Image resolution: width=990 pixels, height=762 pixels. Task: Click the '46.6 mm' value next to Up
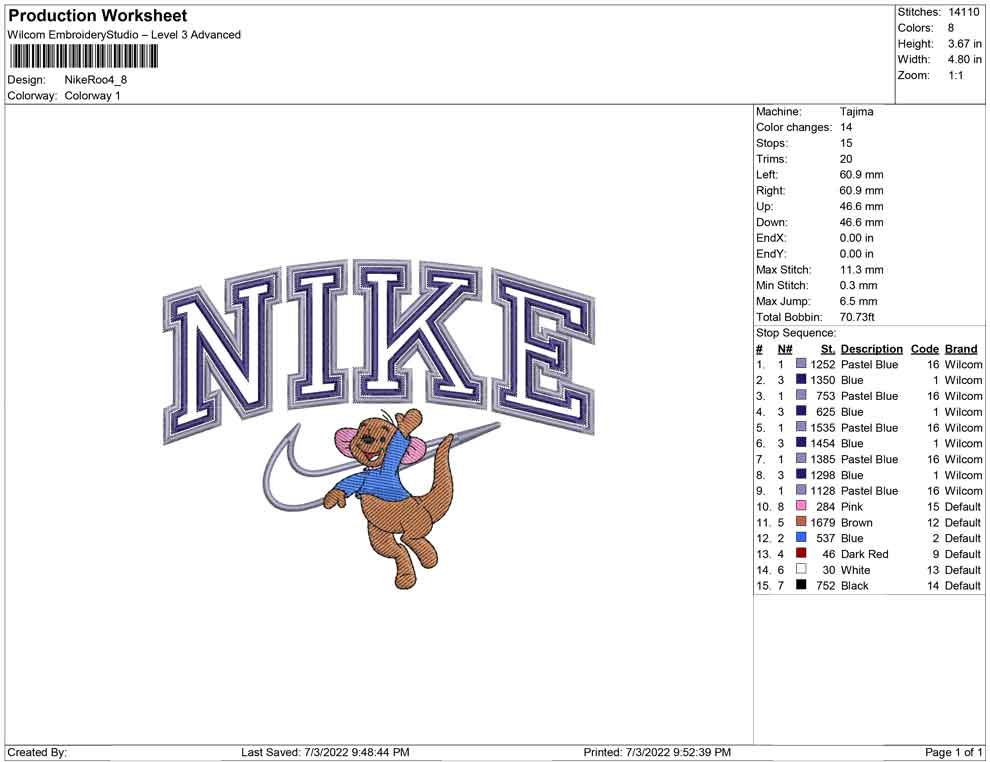tap(861, 206)
